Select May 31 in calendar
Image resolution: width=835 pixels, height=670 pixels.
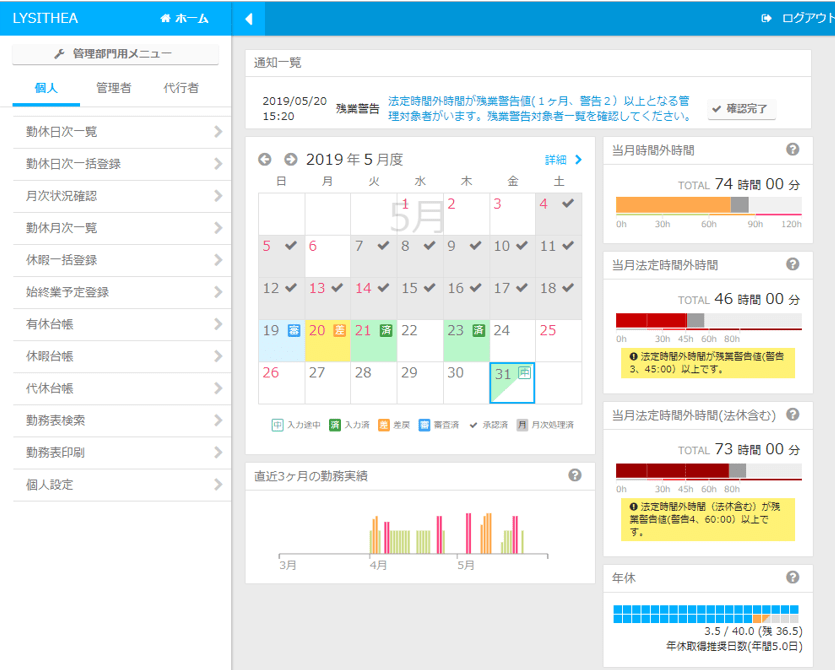pos(512,382)
